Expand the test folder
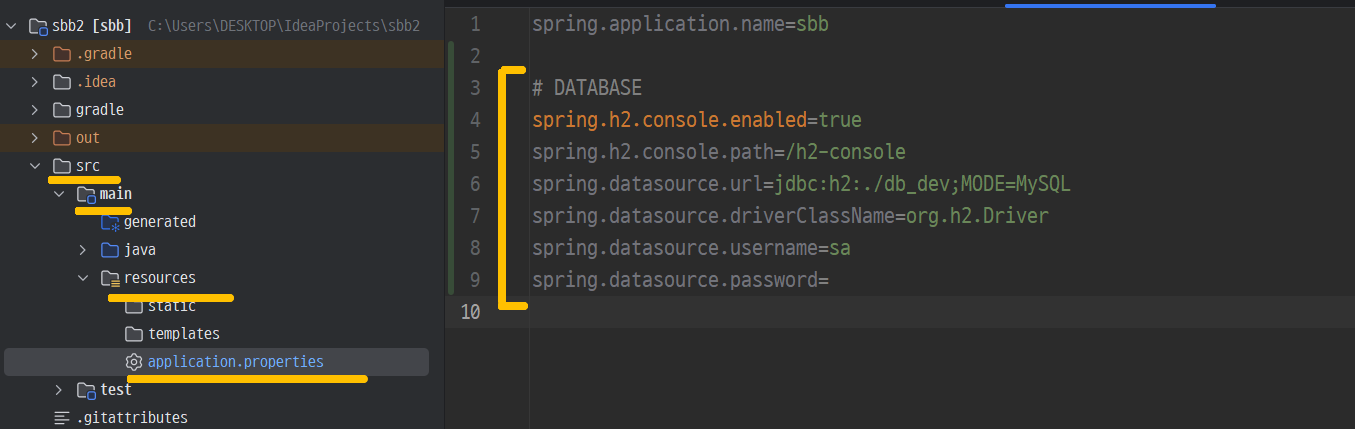1355x429 pixels. click(x=58, y=390)
